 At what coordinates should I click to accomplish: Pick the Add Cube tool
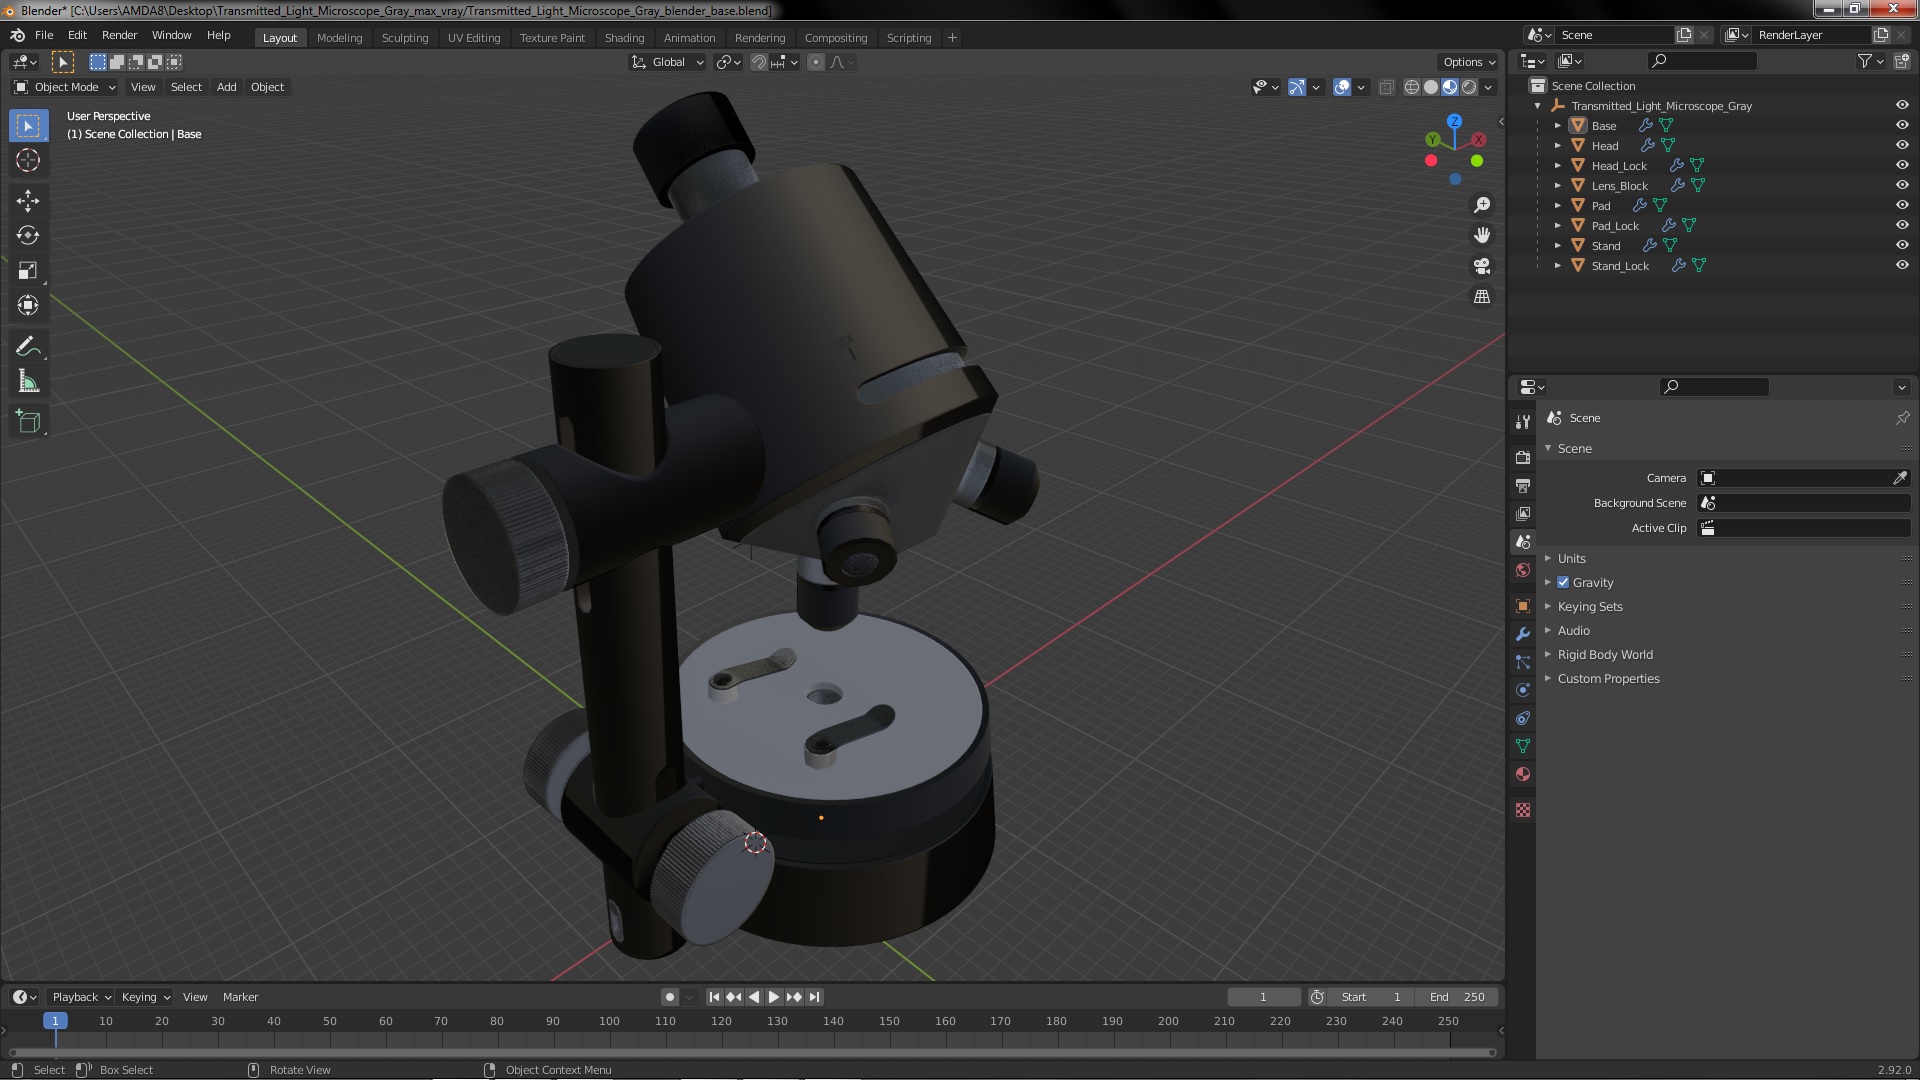coord(28,422)
